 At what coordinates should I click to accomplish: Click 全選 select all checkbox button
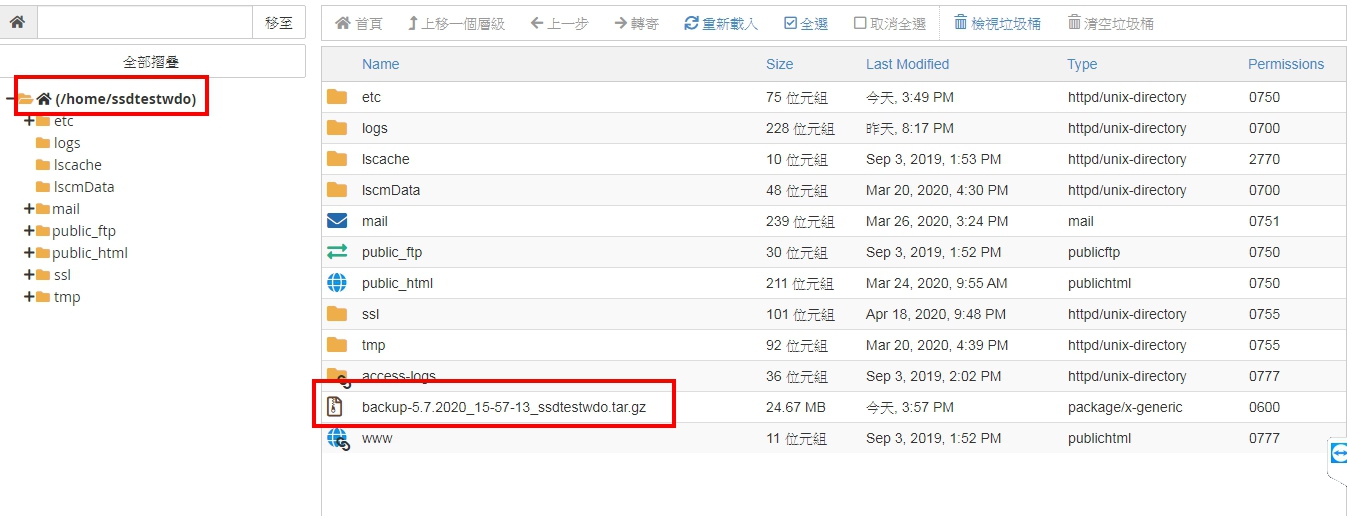(806, 23)
